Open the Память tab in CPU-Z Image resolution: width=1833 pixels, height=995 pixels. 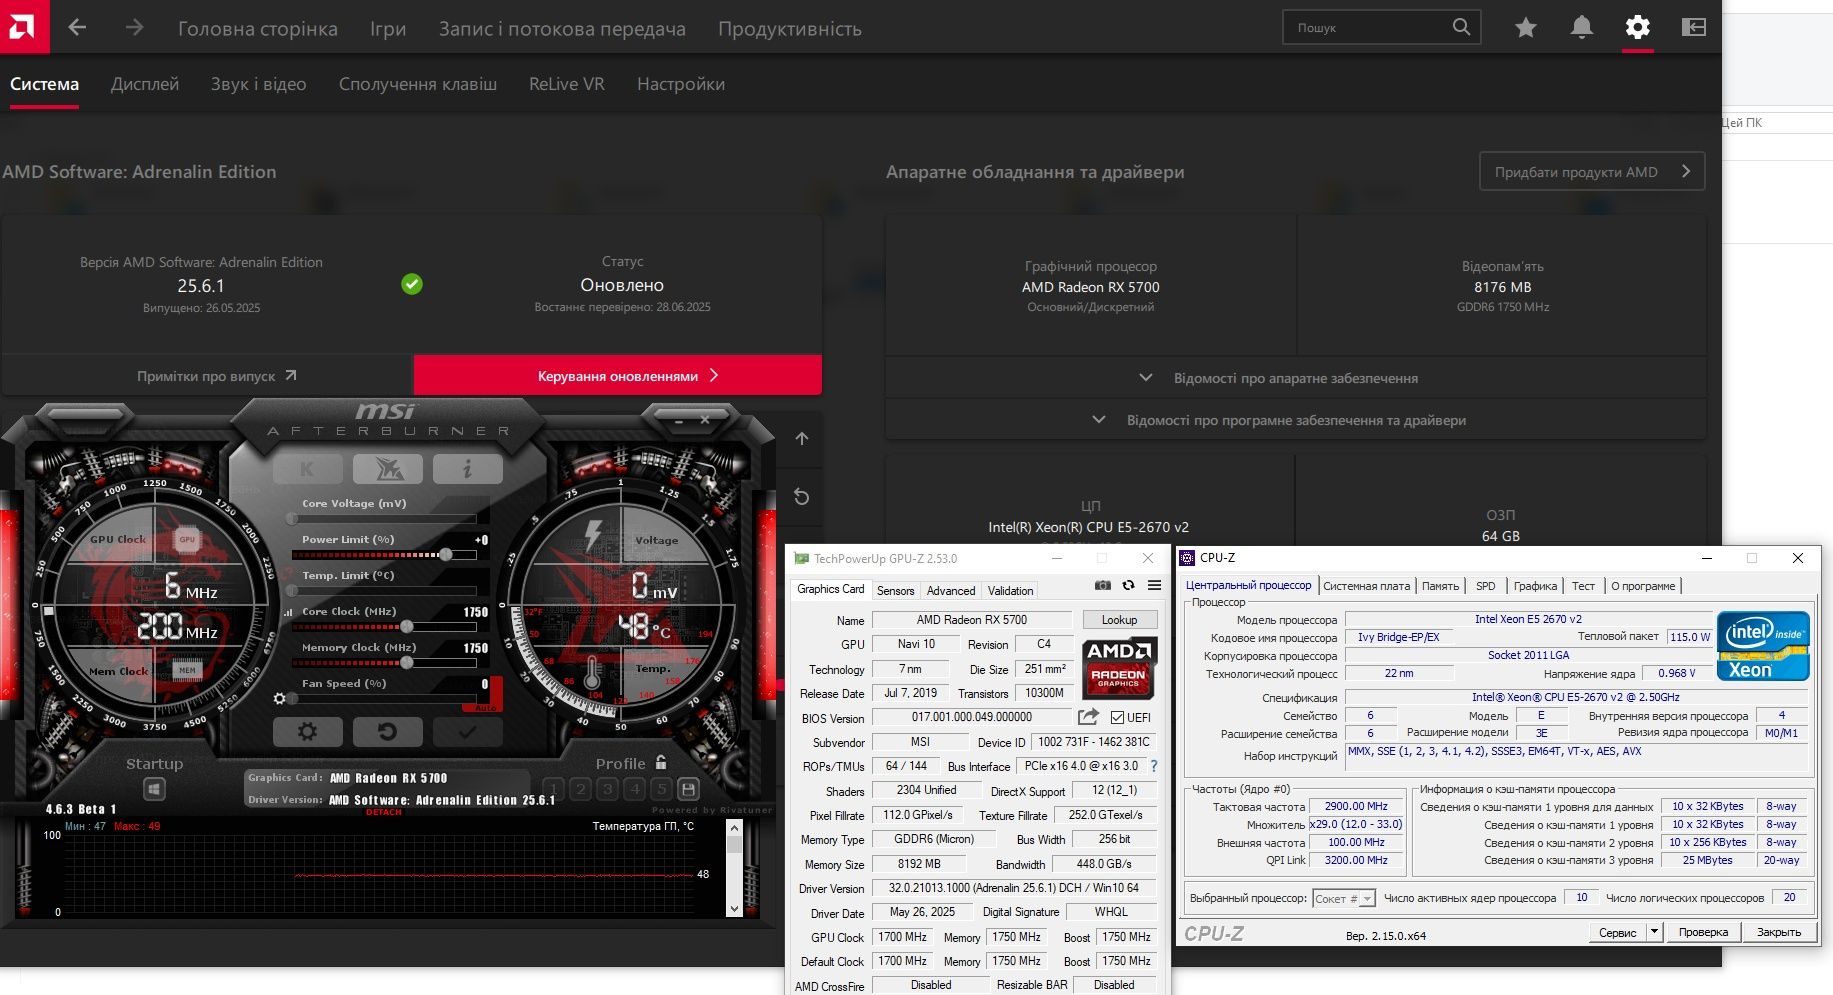(1440, 586)
